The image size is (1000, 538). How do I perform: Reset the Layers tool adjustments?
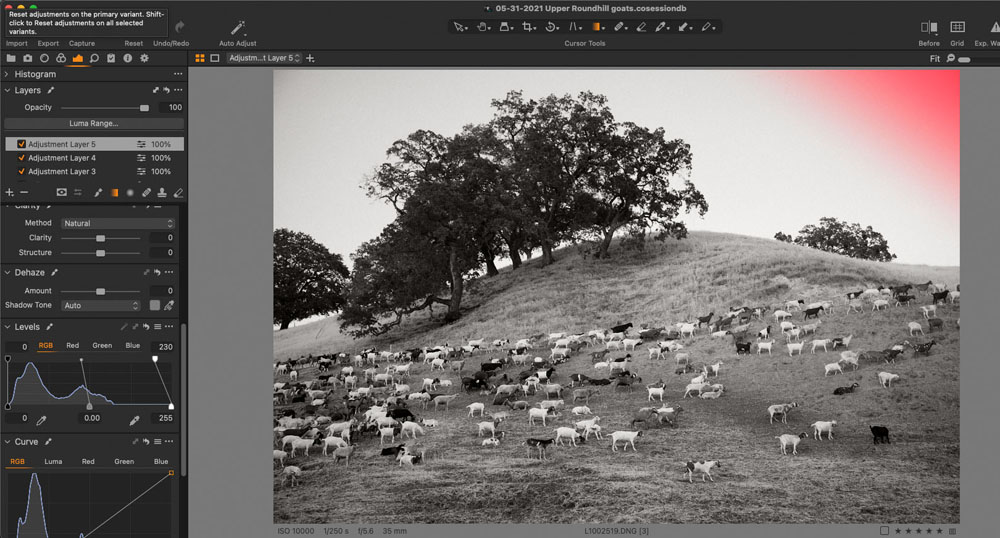pyautogui.click(x=166, y=91)
